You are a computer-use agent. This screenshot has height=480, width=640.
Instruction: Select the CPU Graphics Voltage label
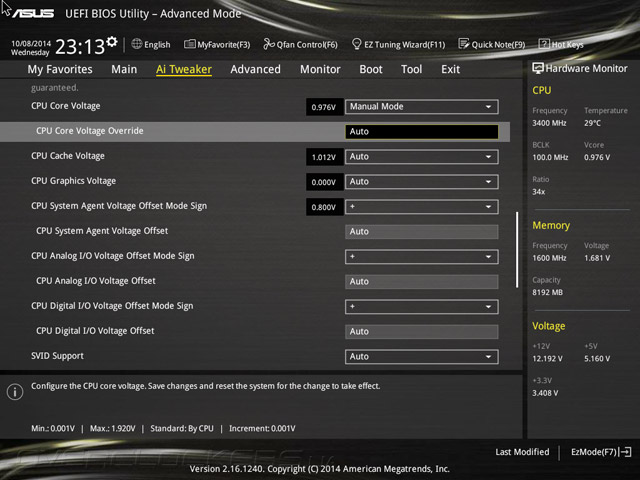pyautogui.click(x=73, y=181)
